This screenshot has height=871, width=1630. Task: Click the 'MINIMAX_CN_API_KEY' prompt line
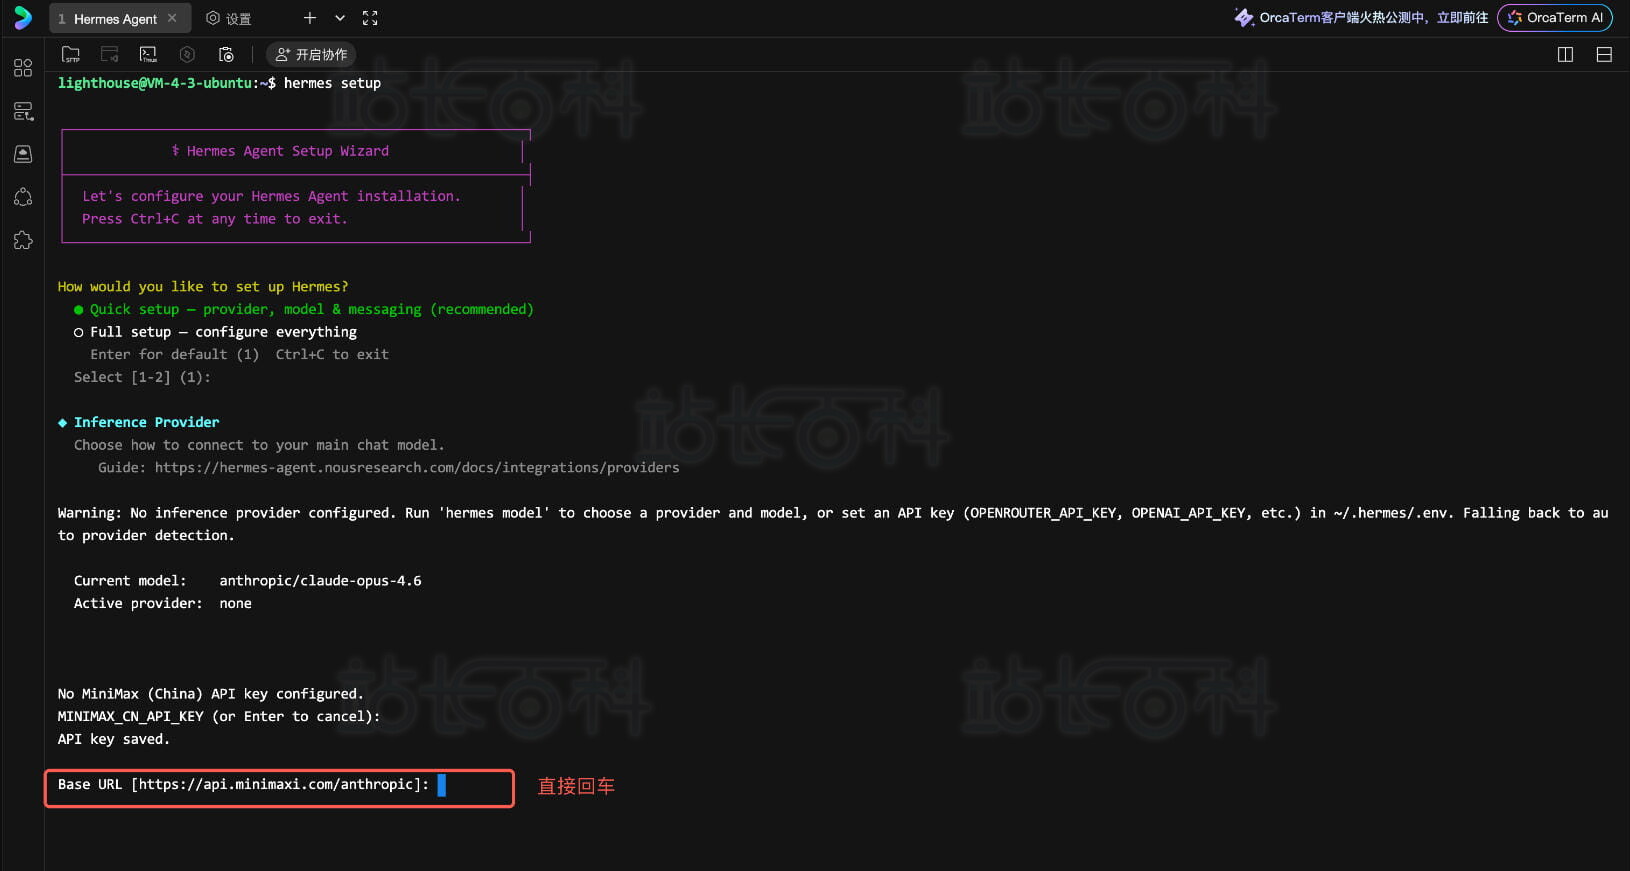[x=219, y=717]
